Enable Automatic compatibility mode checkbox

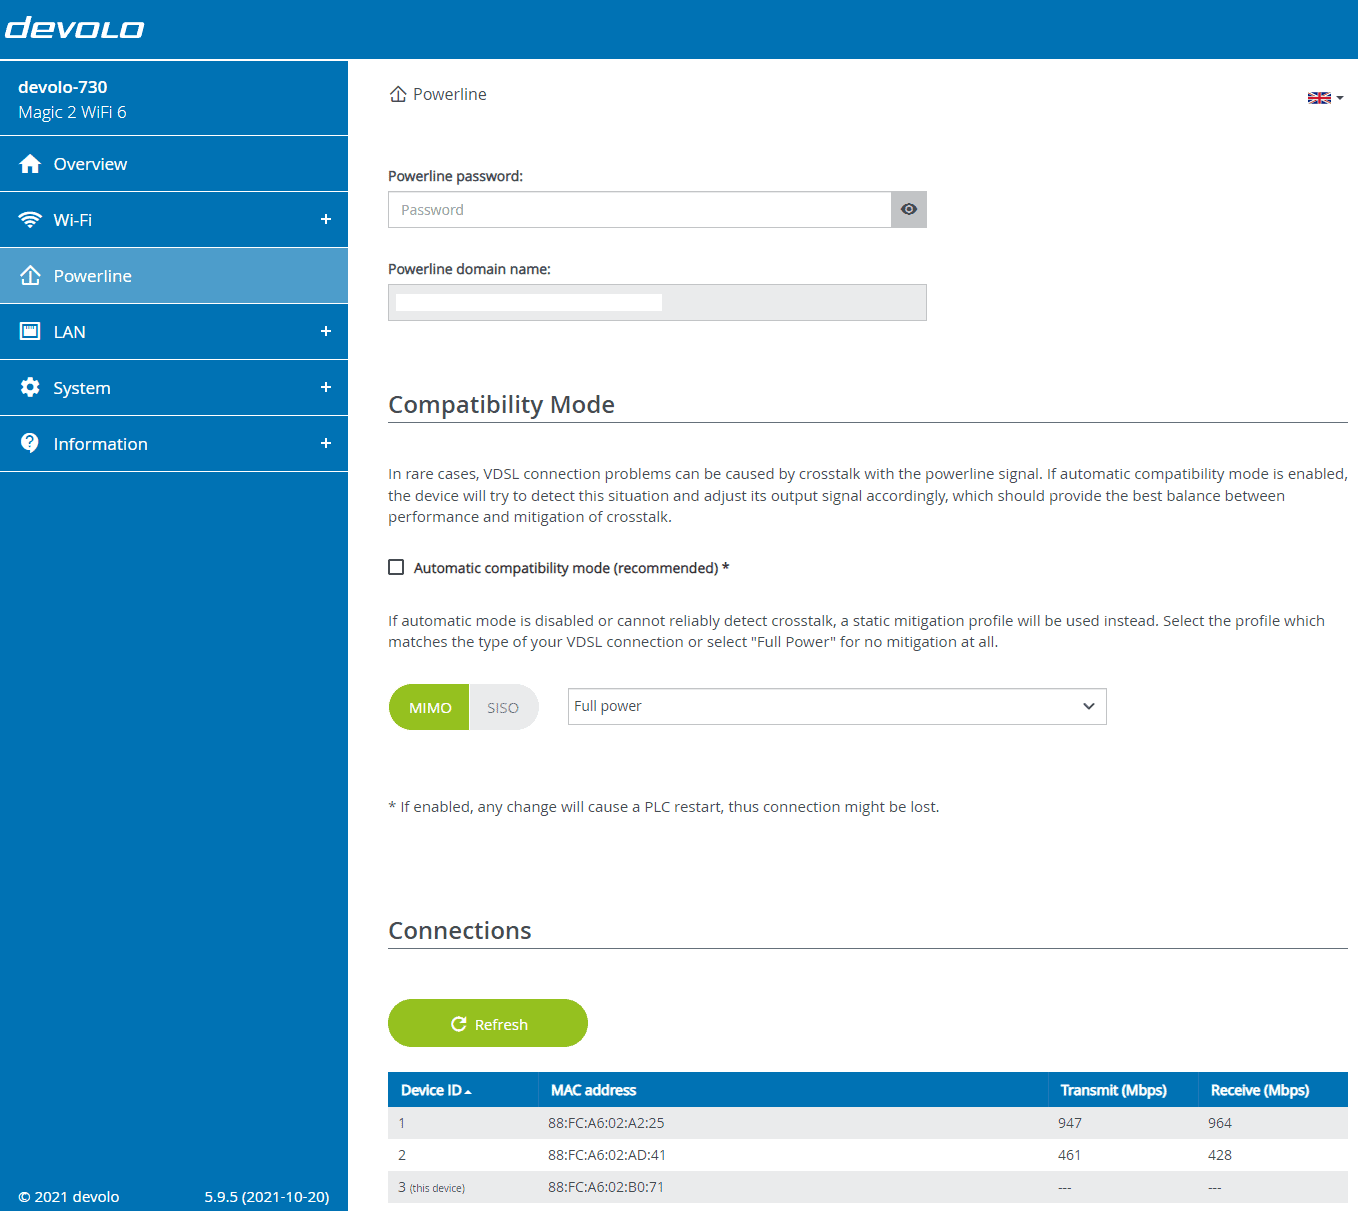click(x=396, y=567)
